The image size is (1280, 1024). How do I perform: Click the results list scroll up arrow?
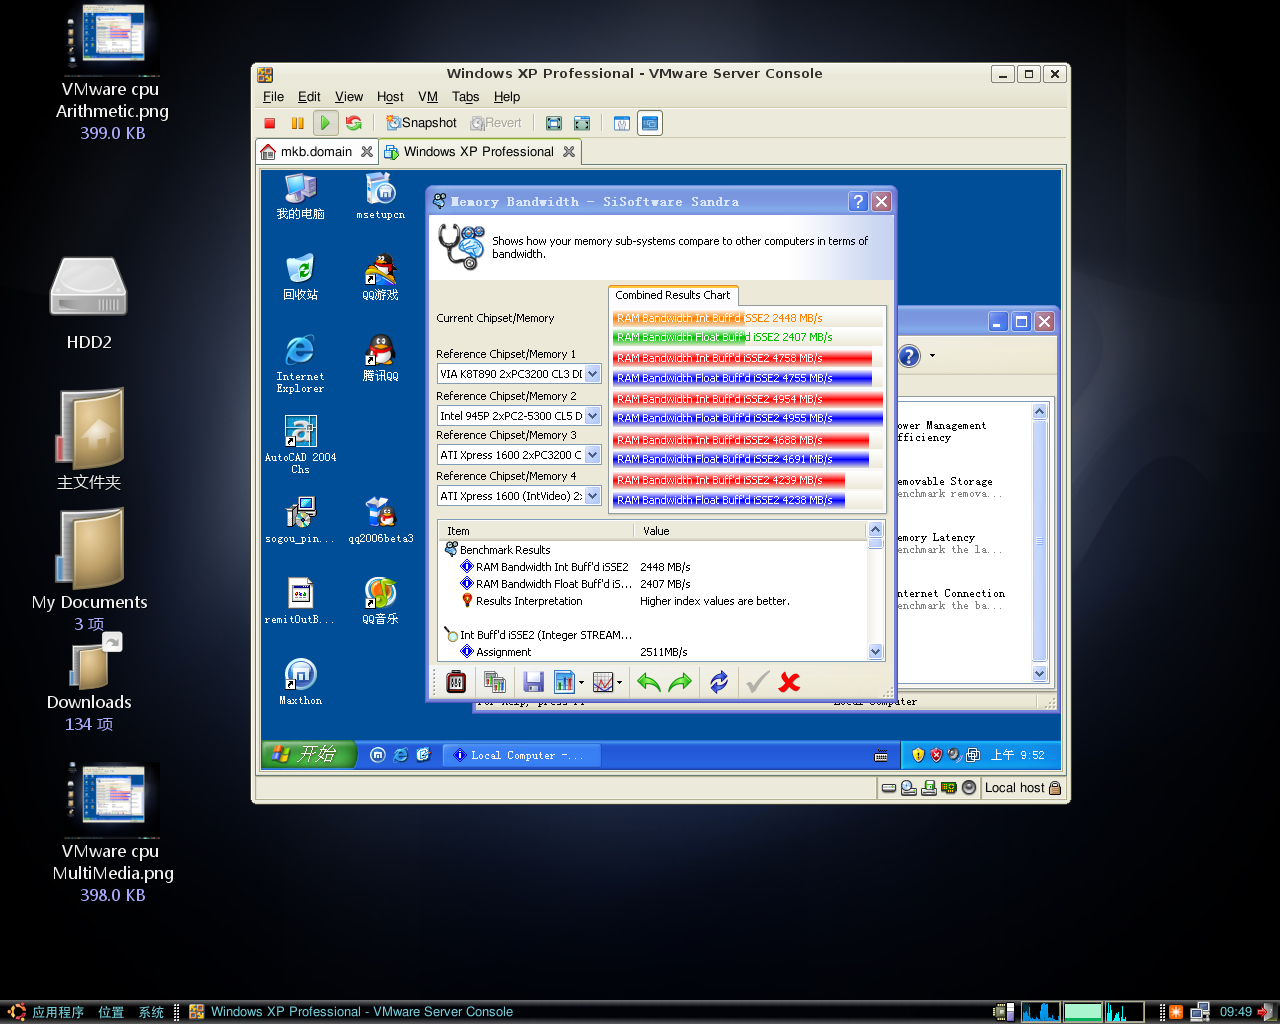[x=876, y=530]
